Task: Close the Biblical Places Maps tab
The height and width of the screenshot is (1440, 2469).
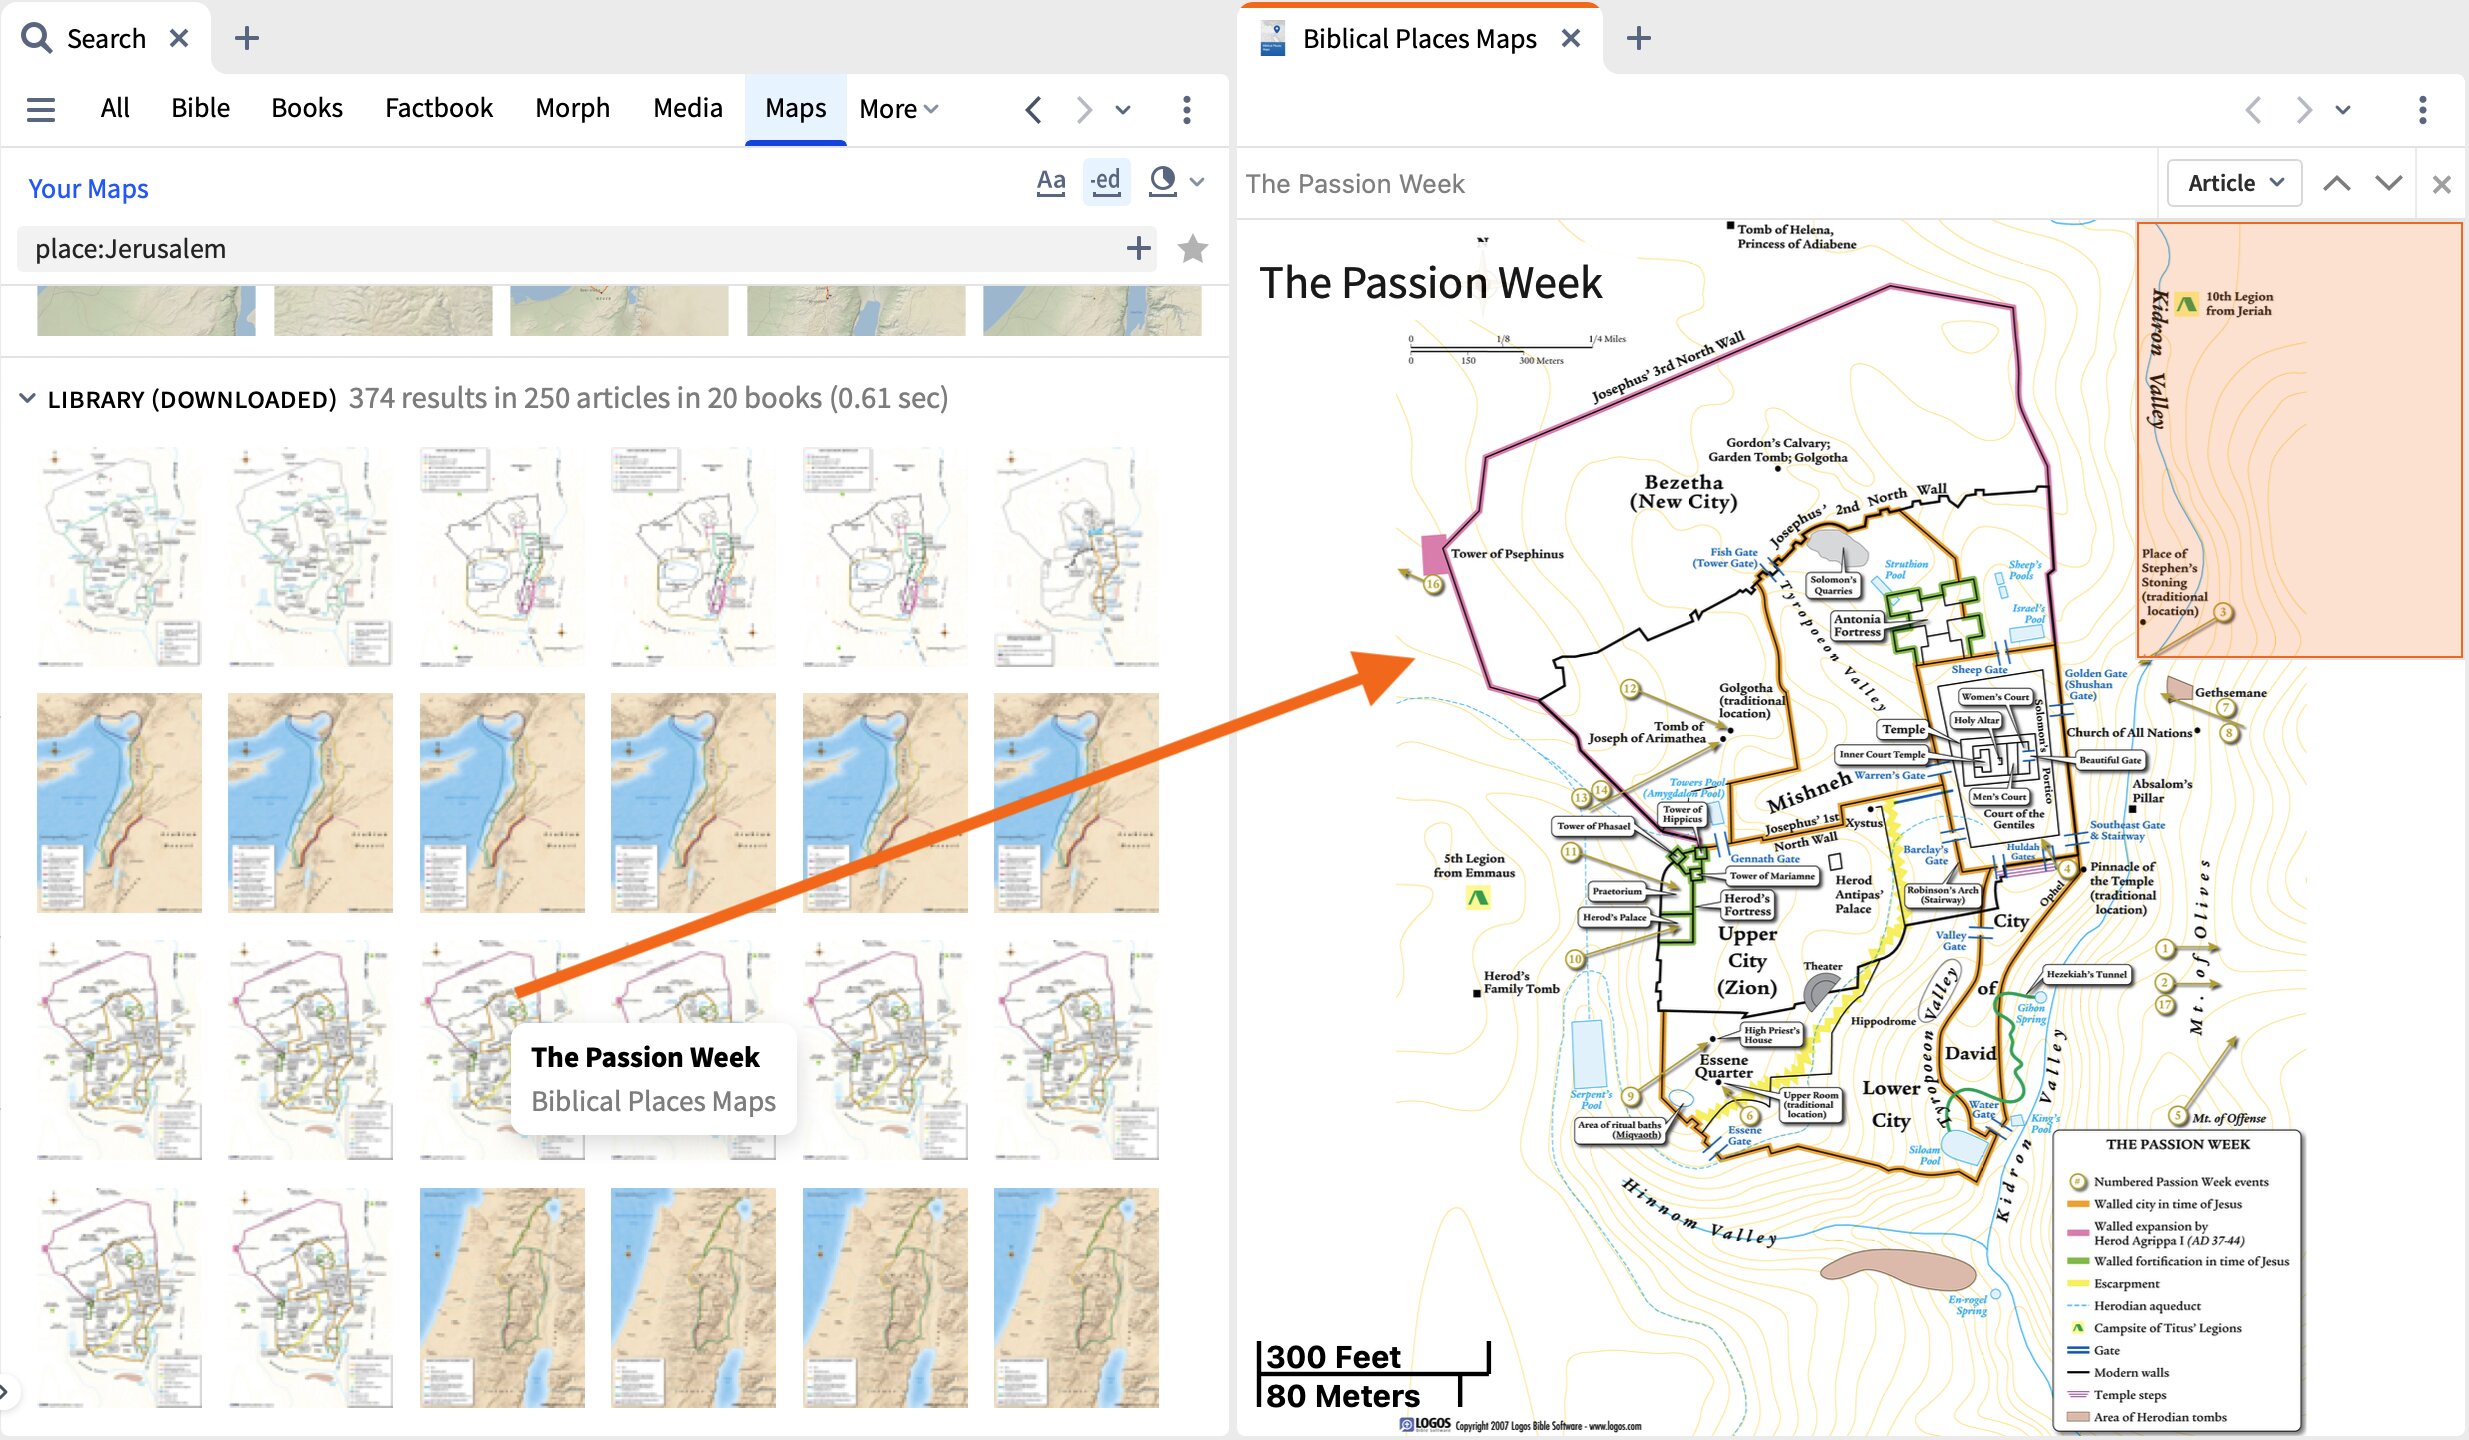Action: coord(1571,38)
